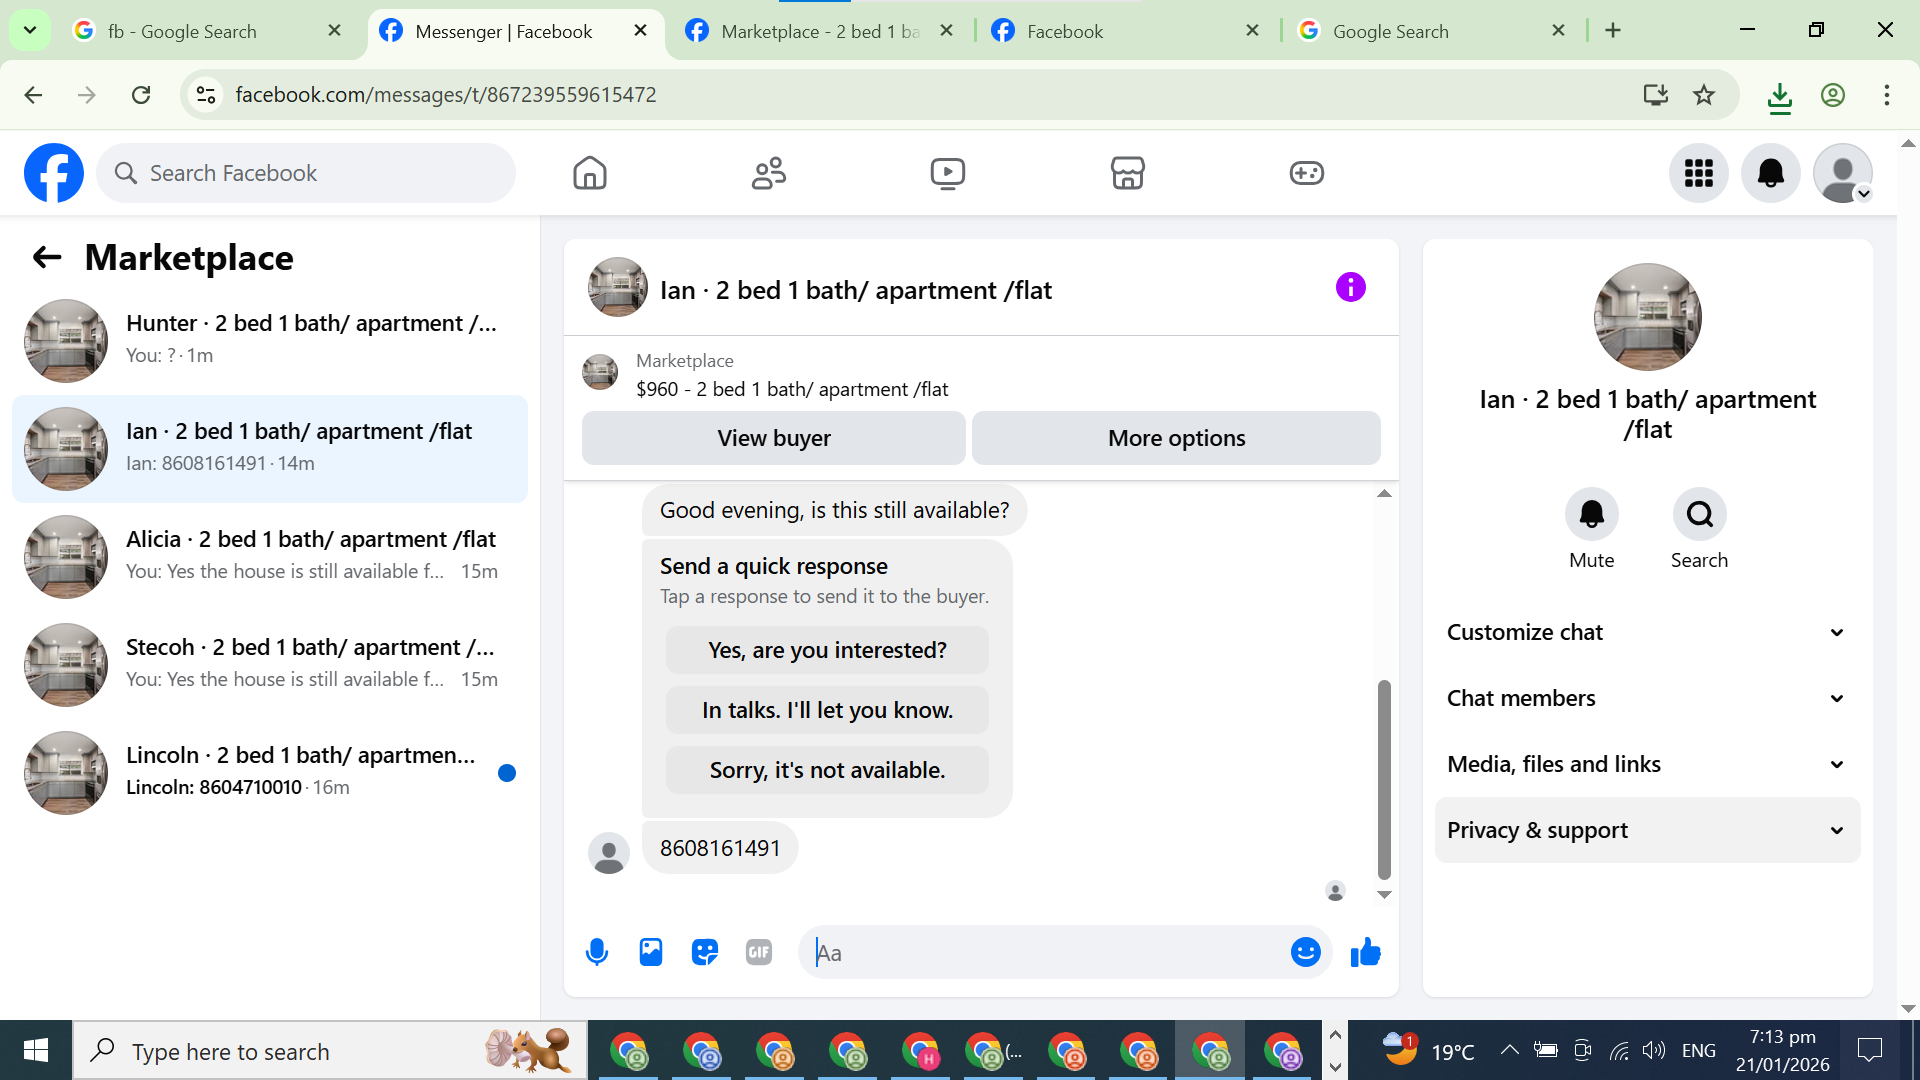Expand Chat members section
Screen dimensions: 1920x1080
point(1647,698)
